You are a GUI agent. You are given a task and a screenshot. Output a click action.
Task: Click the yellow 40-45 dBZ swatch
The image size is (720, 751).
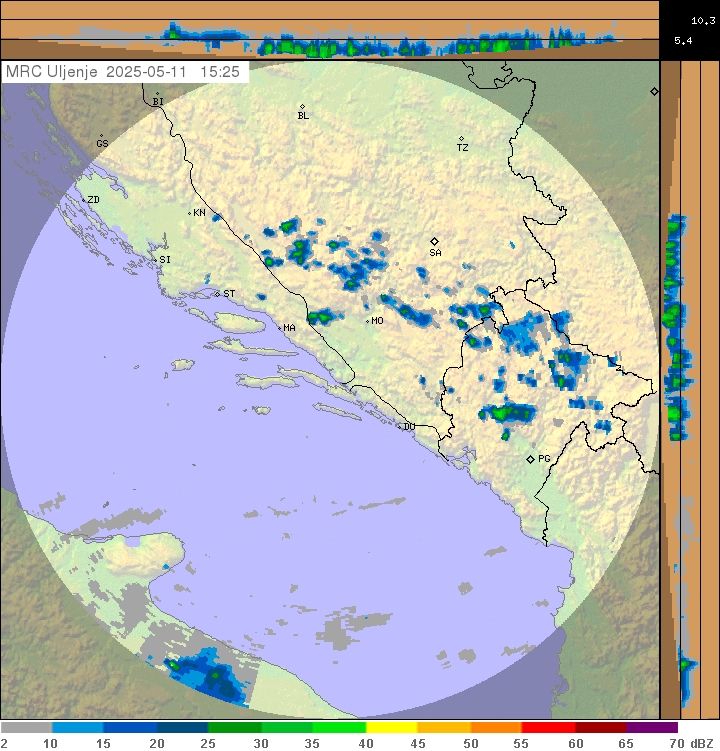coord(392,728)
